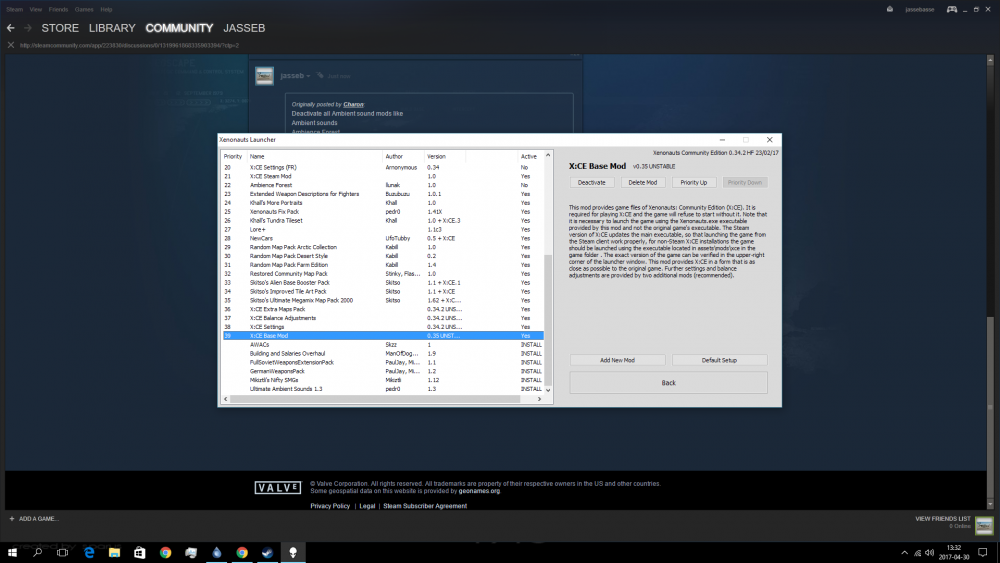The height and width of the screenshot is (563, 1000).
Task: Click the mod list horizontal scrollbar thumb
Action: 375,399
